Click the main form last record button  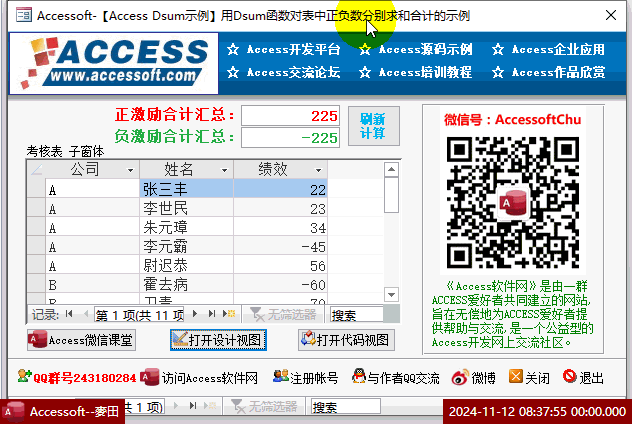coord(193,406)
